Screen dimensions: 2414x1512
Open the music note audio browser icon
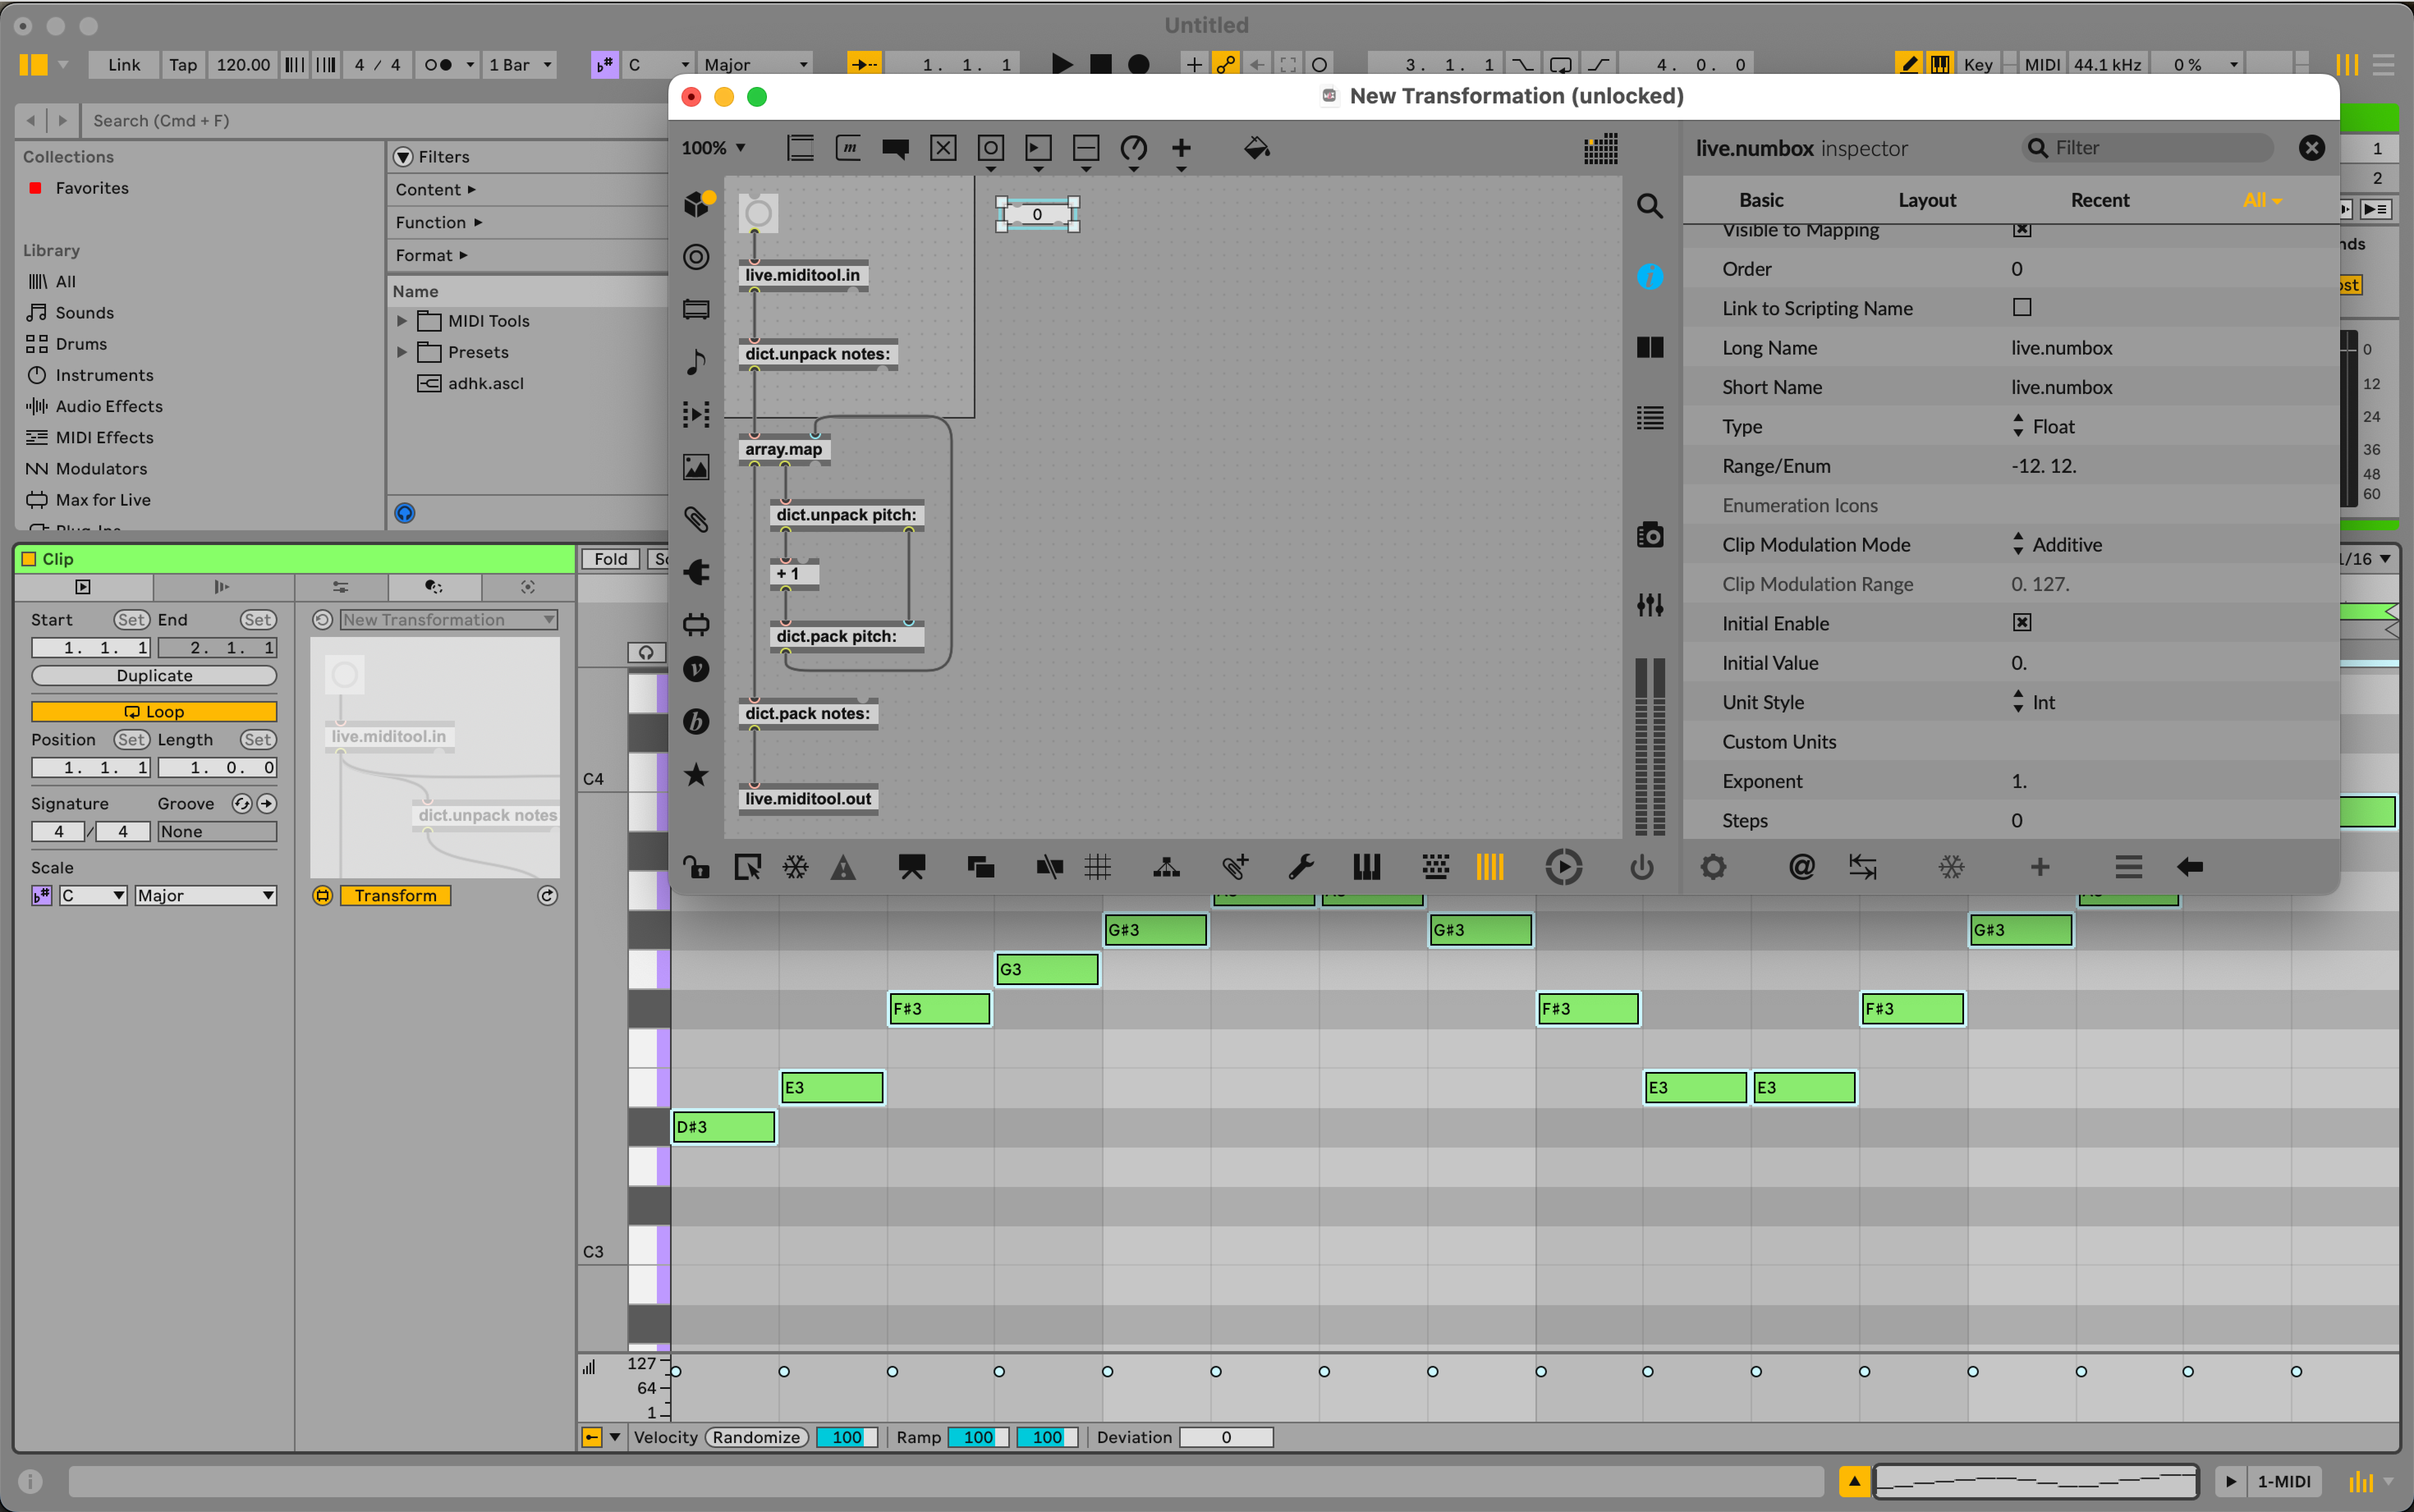696,361
